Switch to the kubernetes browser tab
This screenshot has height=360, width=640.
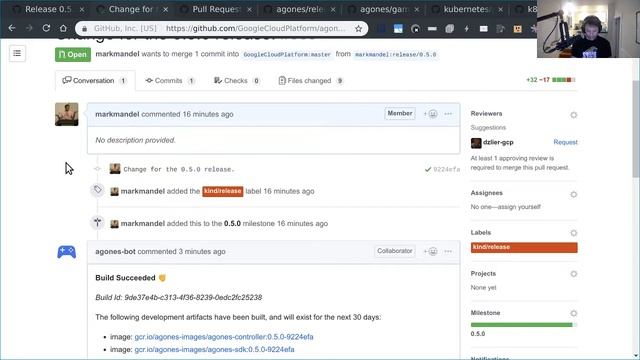point(467,9)
